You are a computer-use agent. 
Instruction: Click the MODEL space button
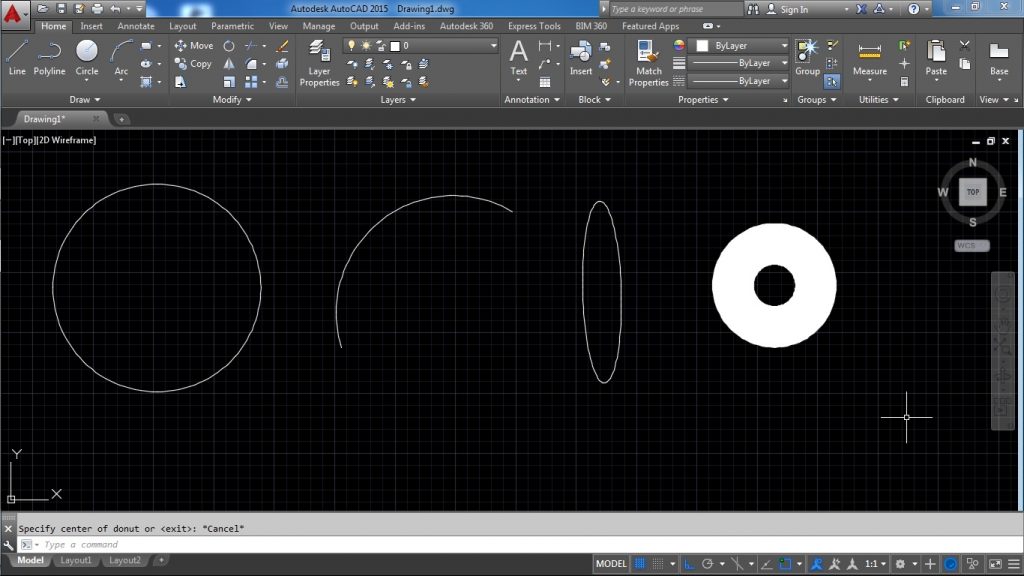(x=611, y=564)
